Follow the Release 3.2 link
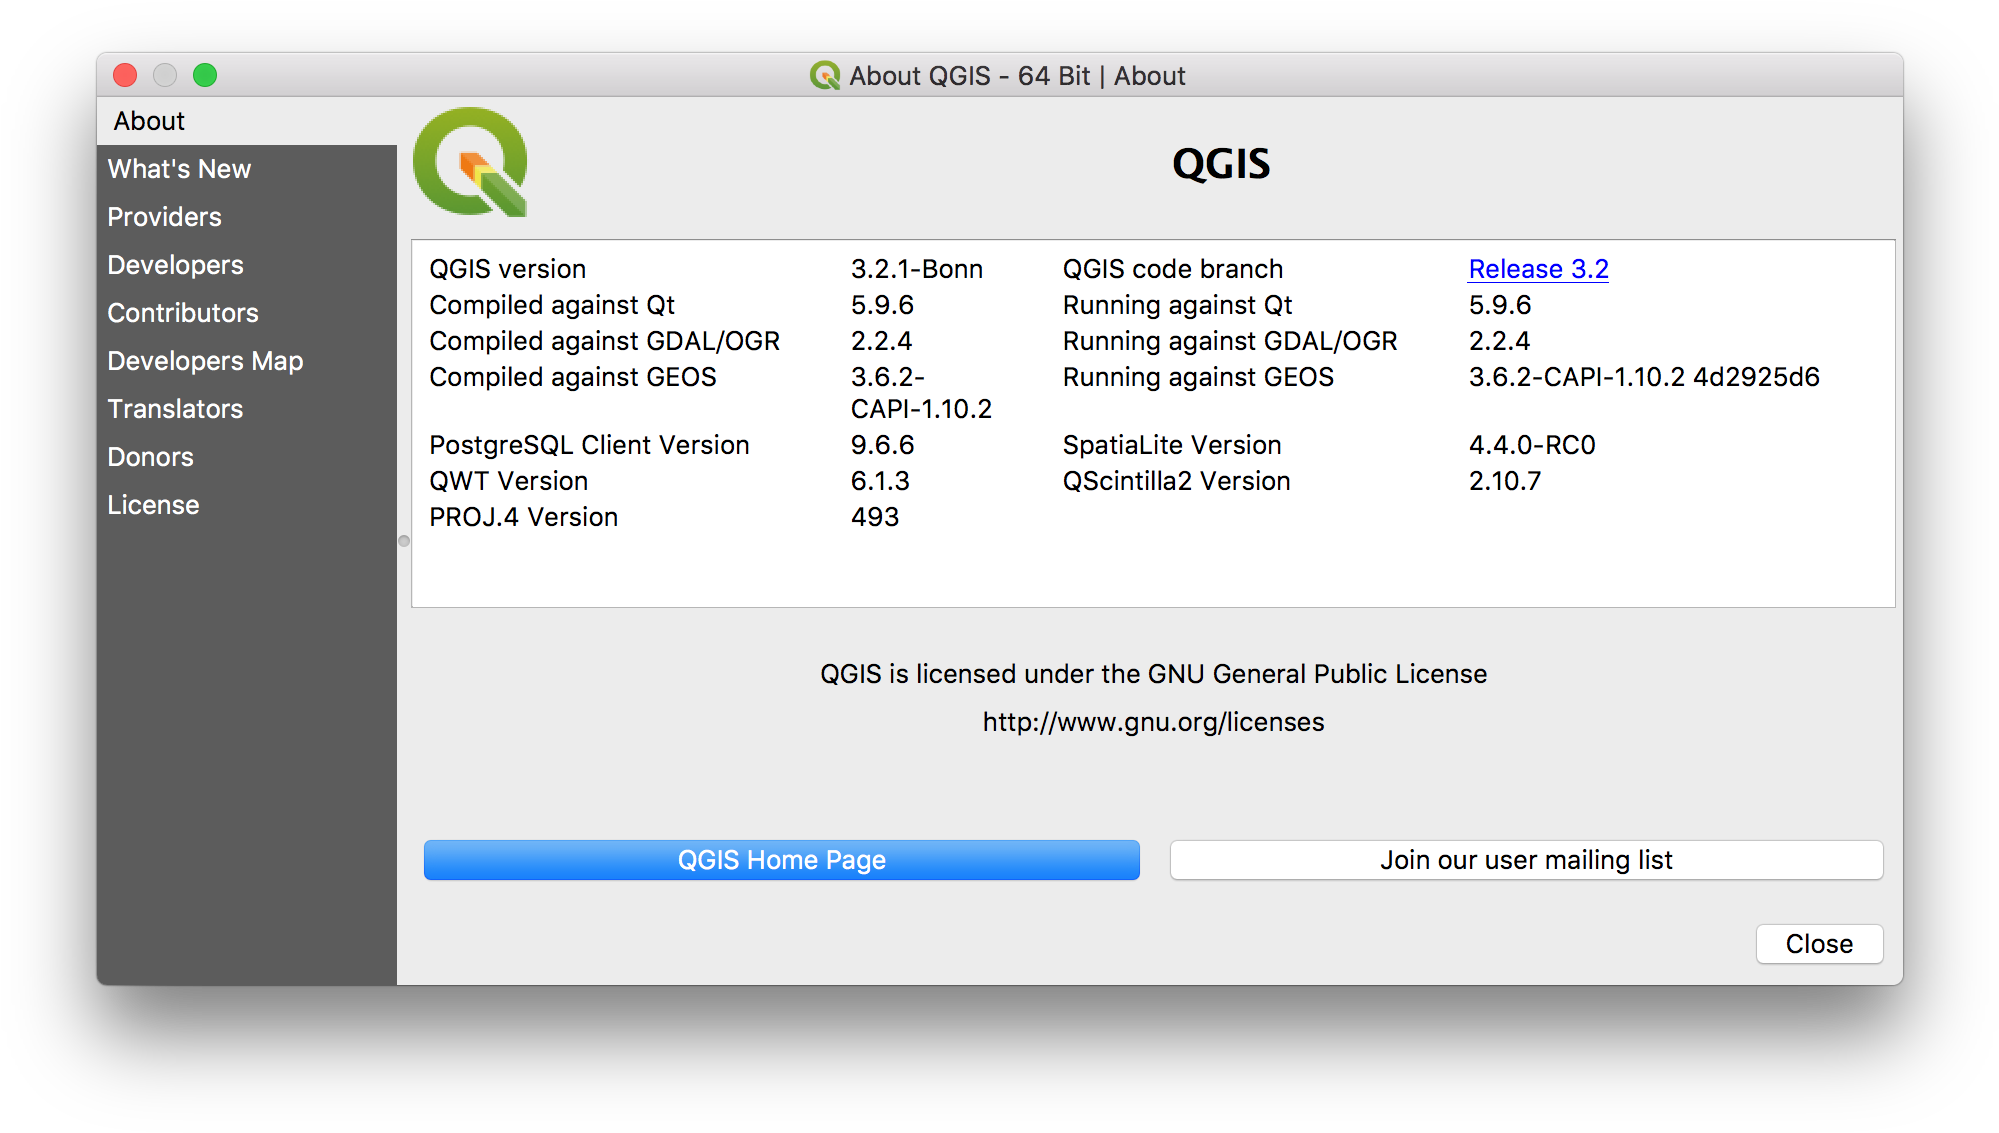Image resolution: width=1999 pixels, height=1133 pixels. point(1538,268)
